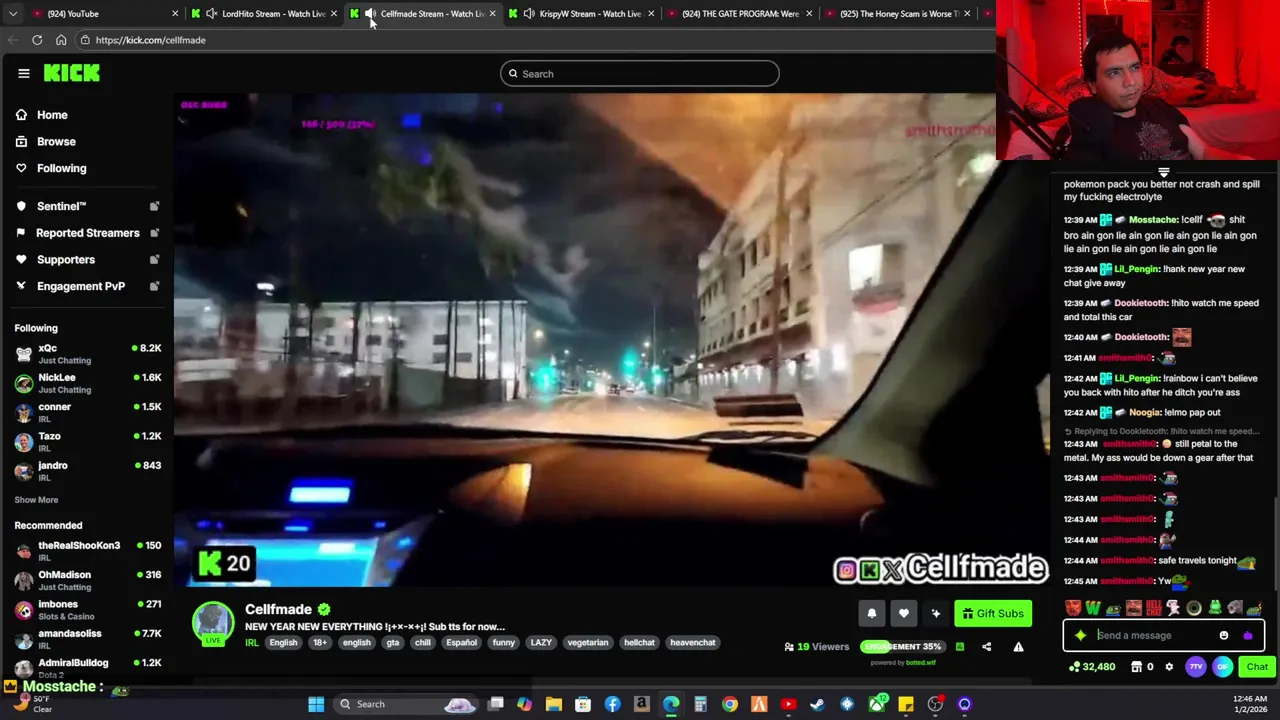1280x720 pixels.
Task: Open the channel shop icon
Action: pyautogui.click(x=1137, y=667)
